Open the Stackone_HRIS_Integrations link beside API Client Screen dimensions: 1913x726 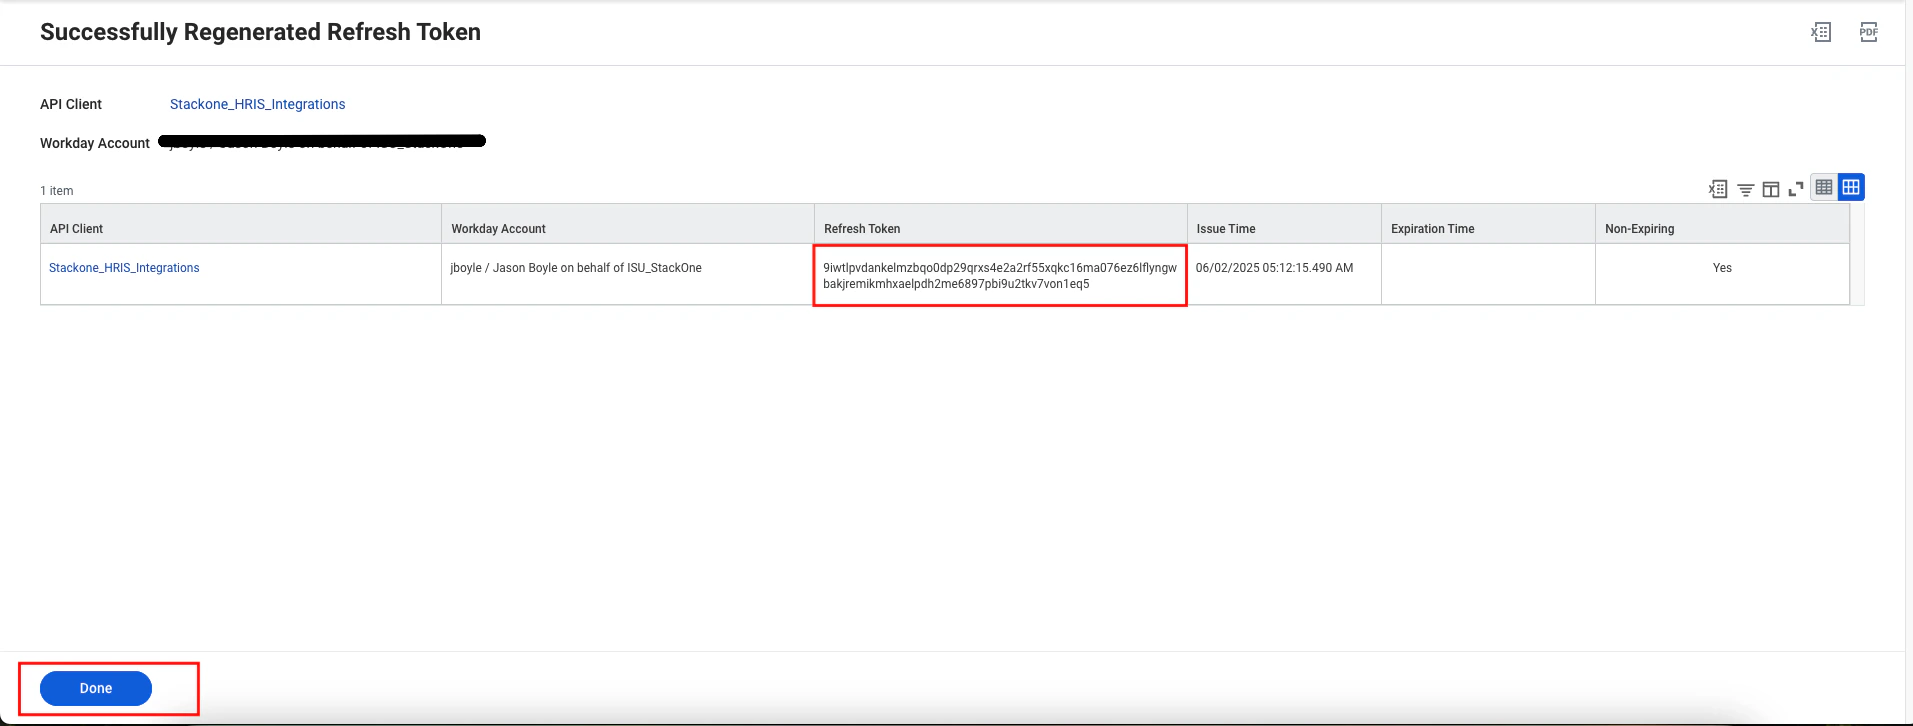coord(257,104)
